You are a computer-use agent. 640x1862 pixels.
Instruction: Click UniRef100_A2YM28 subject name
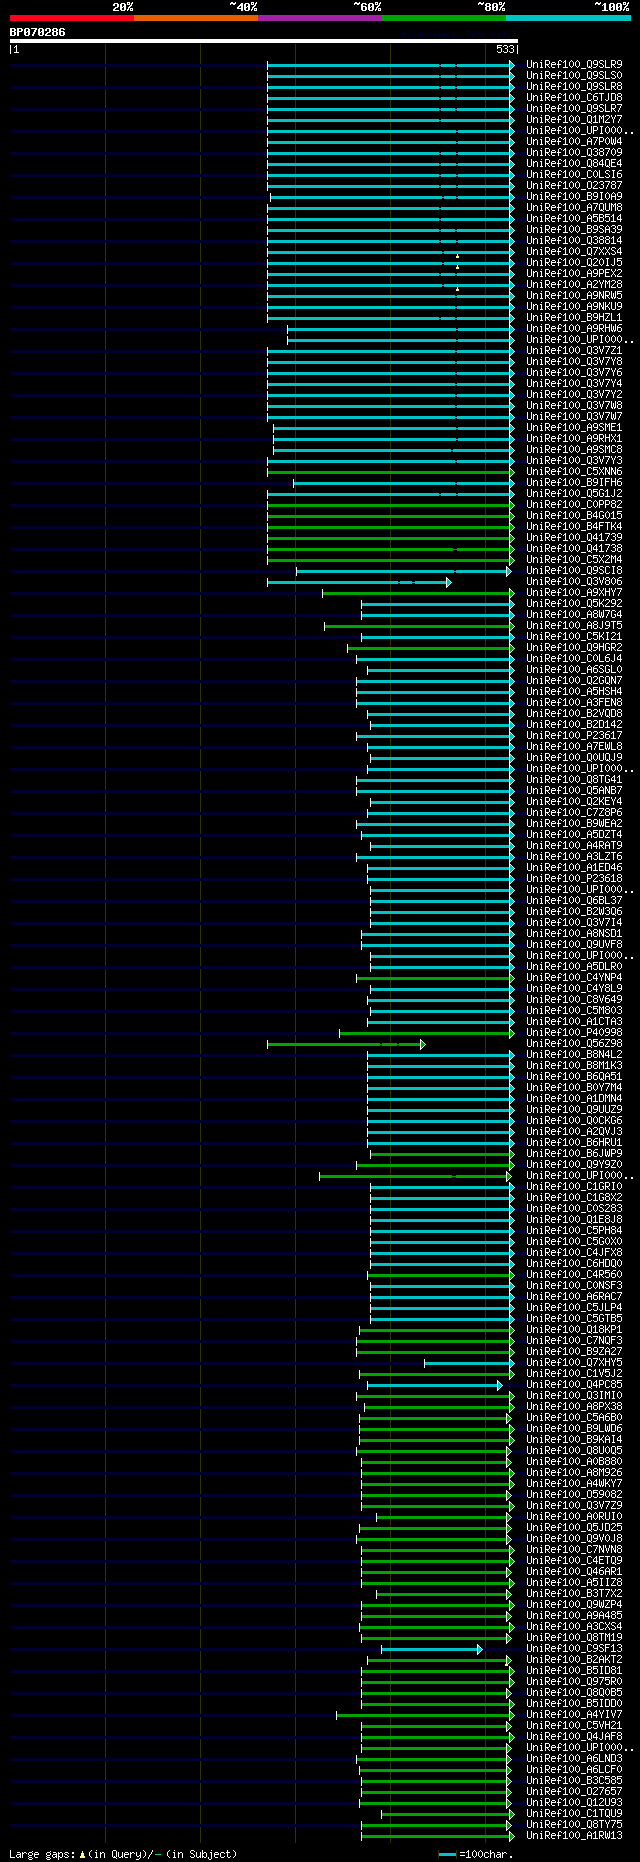574,285
